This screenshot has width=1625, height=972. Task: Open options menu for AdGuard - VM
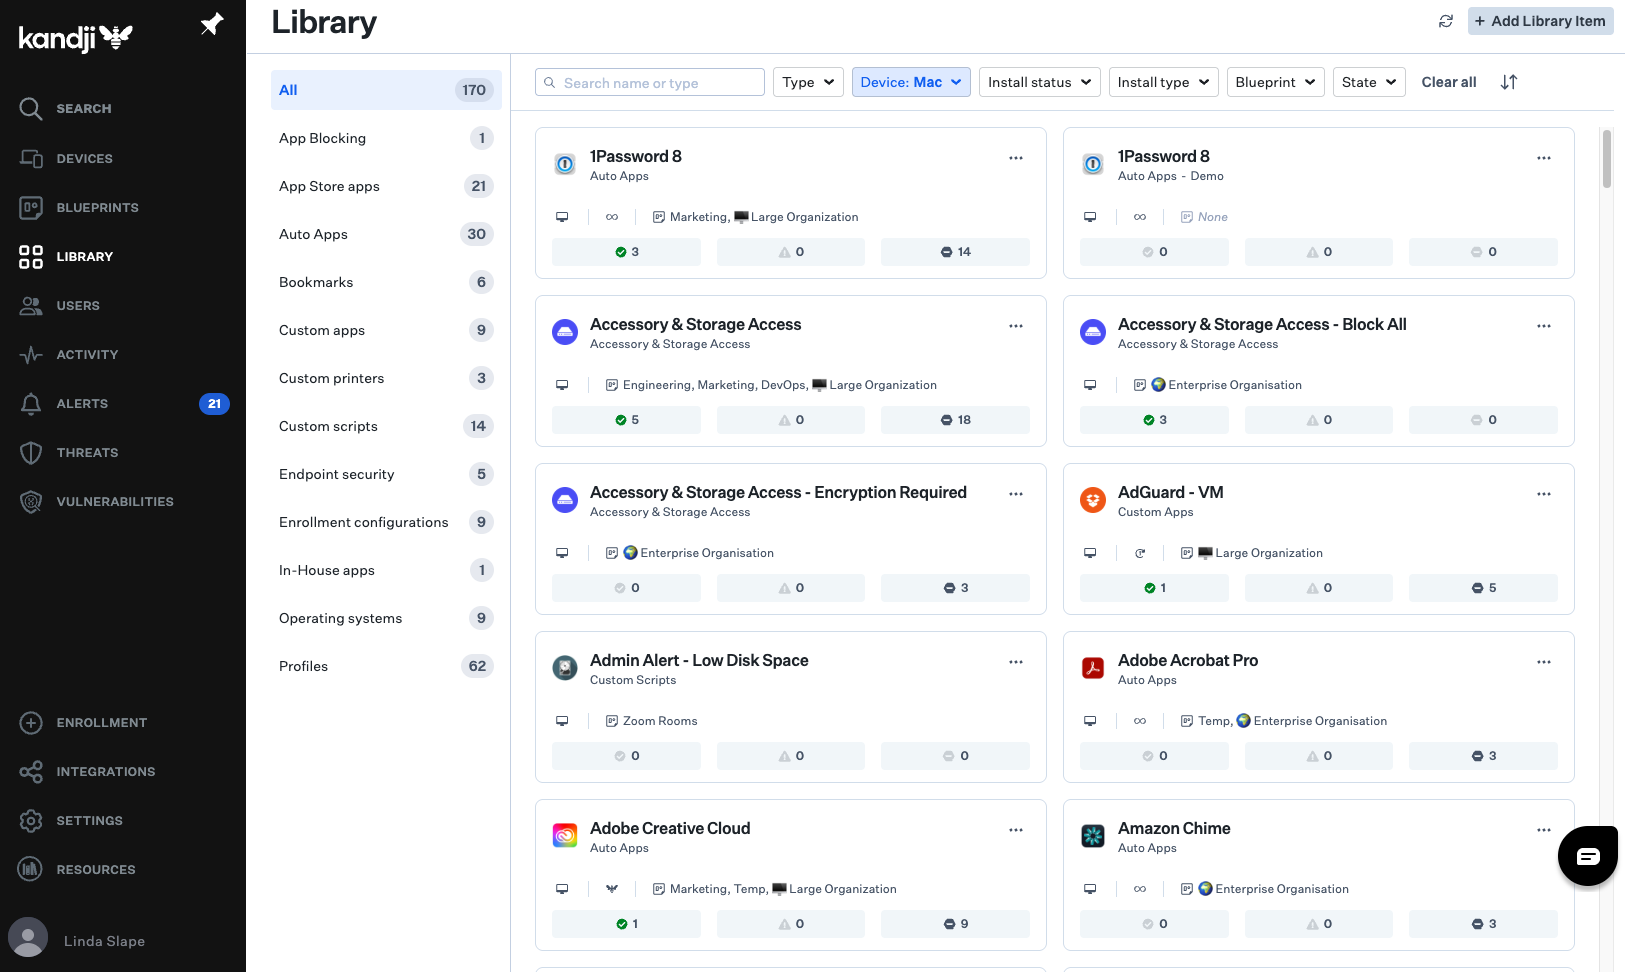click(1544, 494)
